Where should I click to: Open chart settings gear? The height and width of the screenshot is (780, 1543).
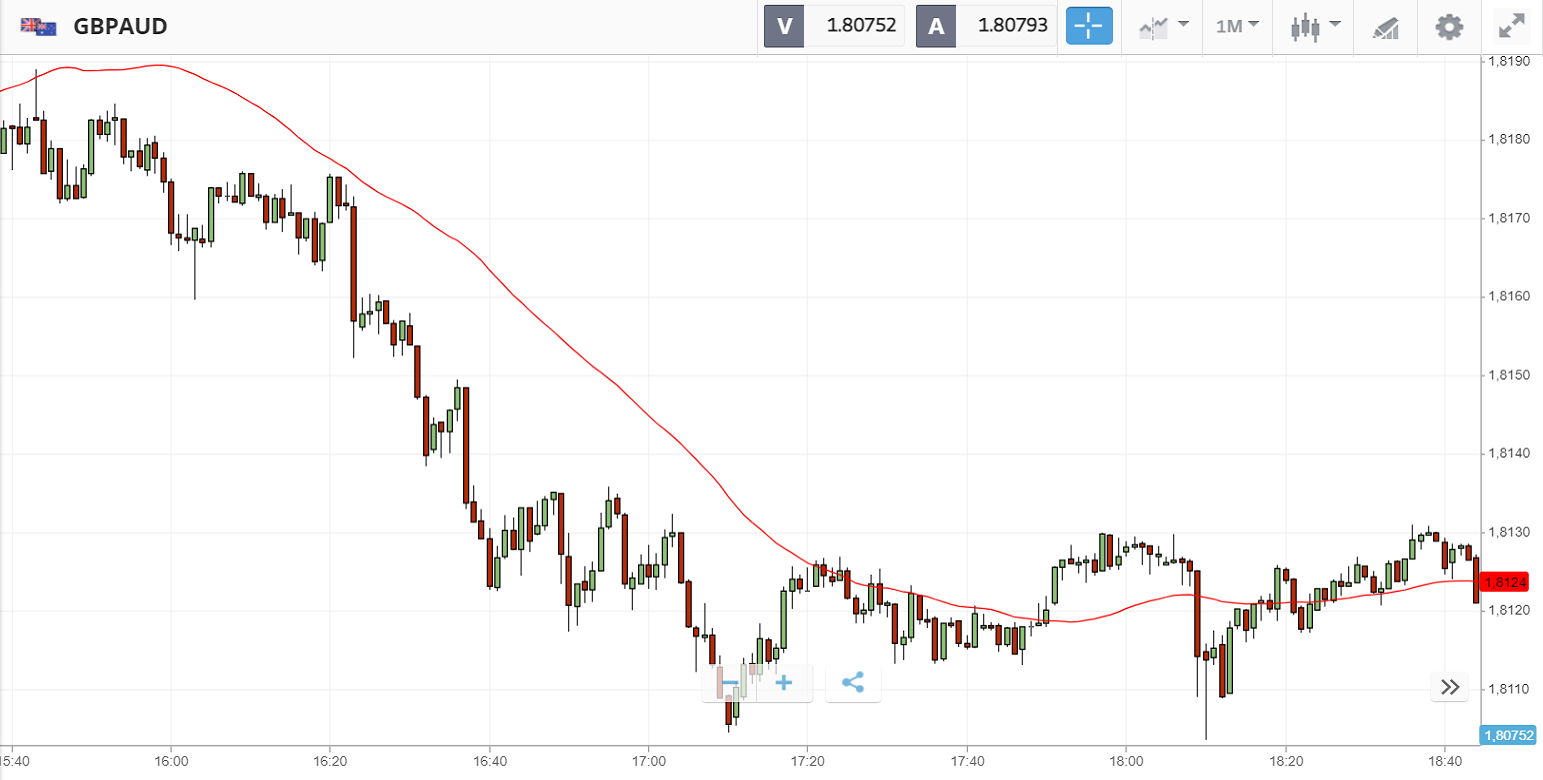pos(1449,26)
